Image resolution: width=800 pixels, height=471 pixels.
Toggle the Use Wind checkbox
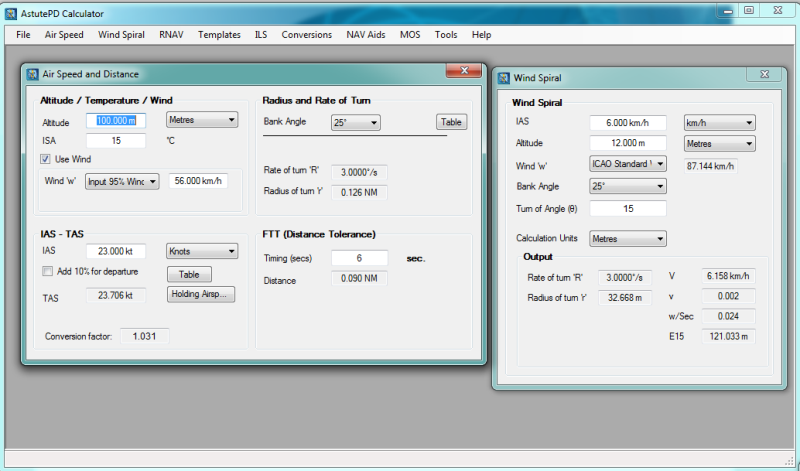click(x=45, y=159)
